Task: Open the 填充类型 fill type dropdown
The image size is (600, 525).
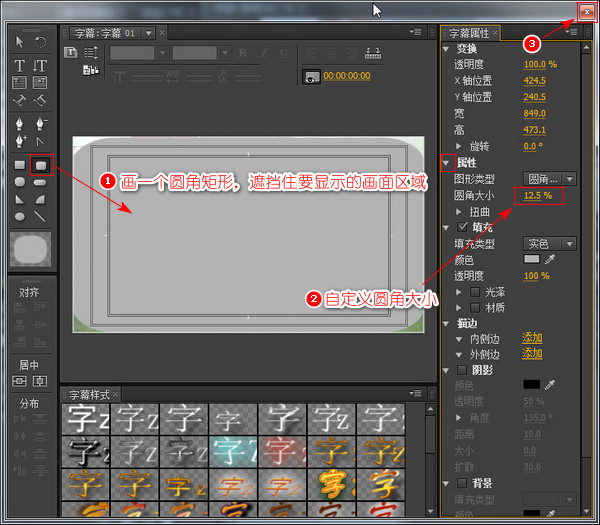Action: point(549,243)
